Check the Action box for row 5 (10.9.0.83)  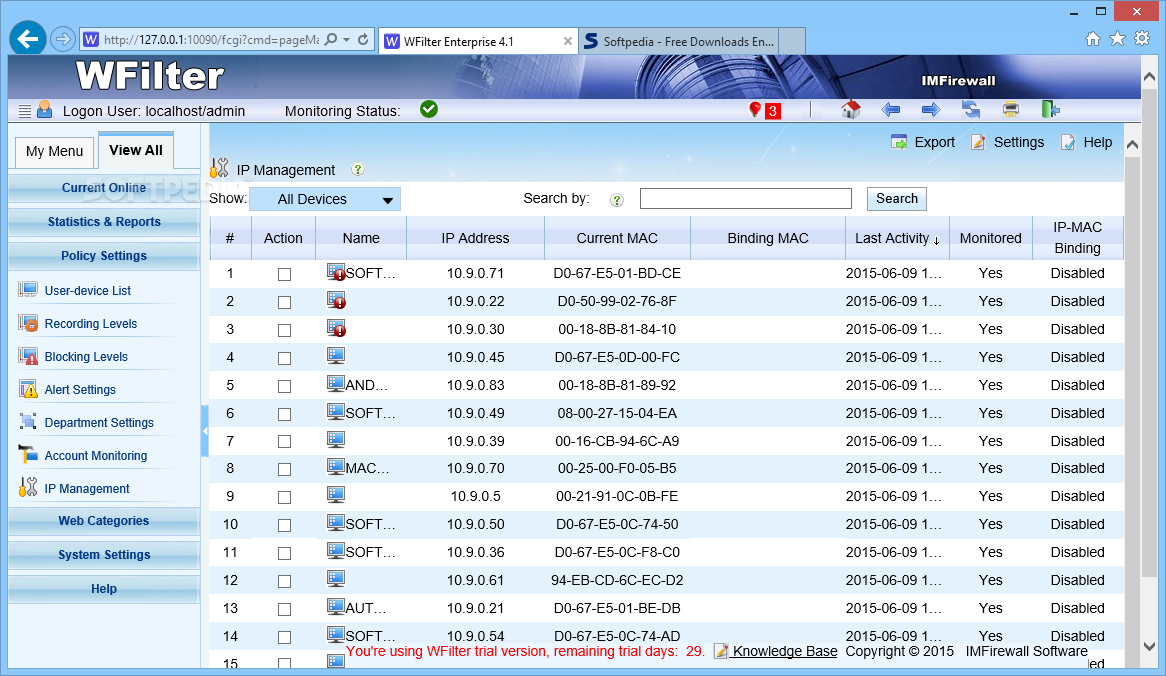[284, 386]
